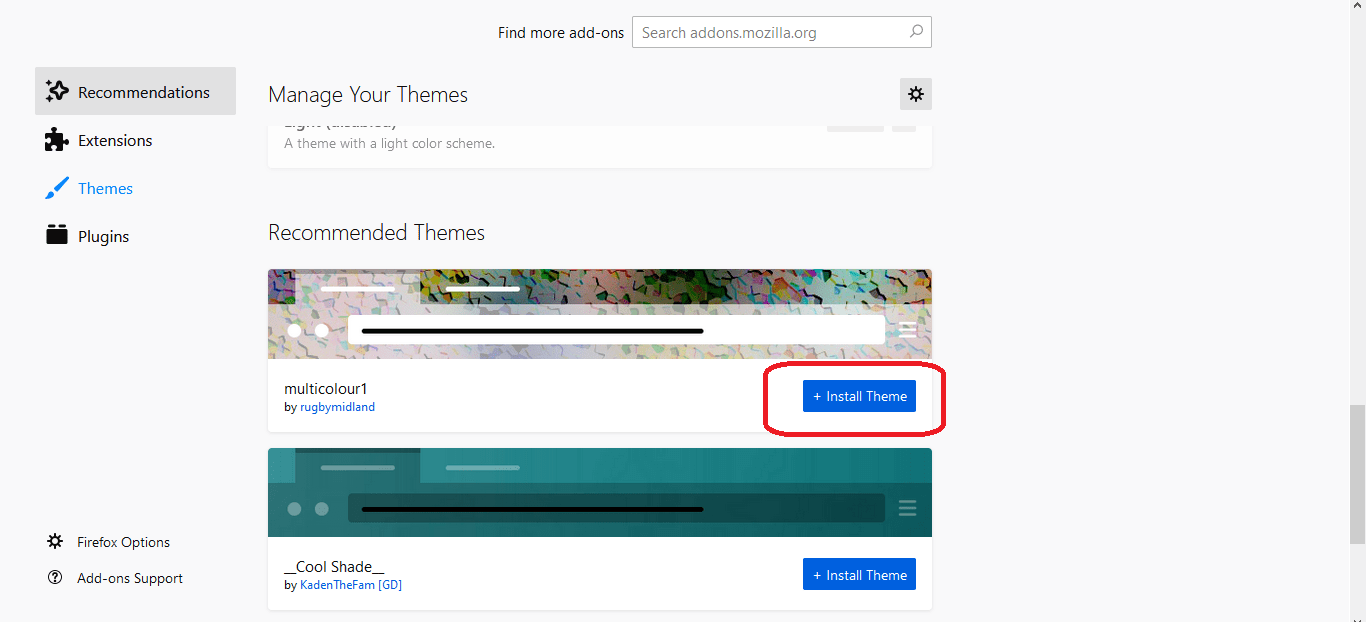This screenshot has width=1366, height=622.
Task: Click the multicolour1 theme name
Action: 326,388
